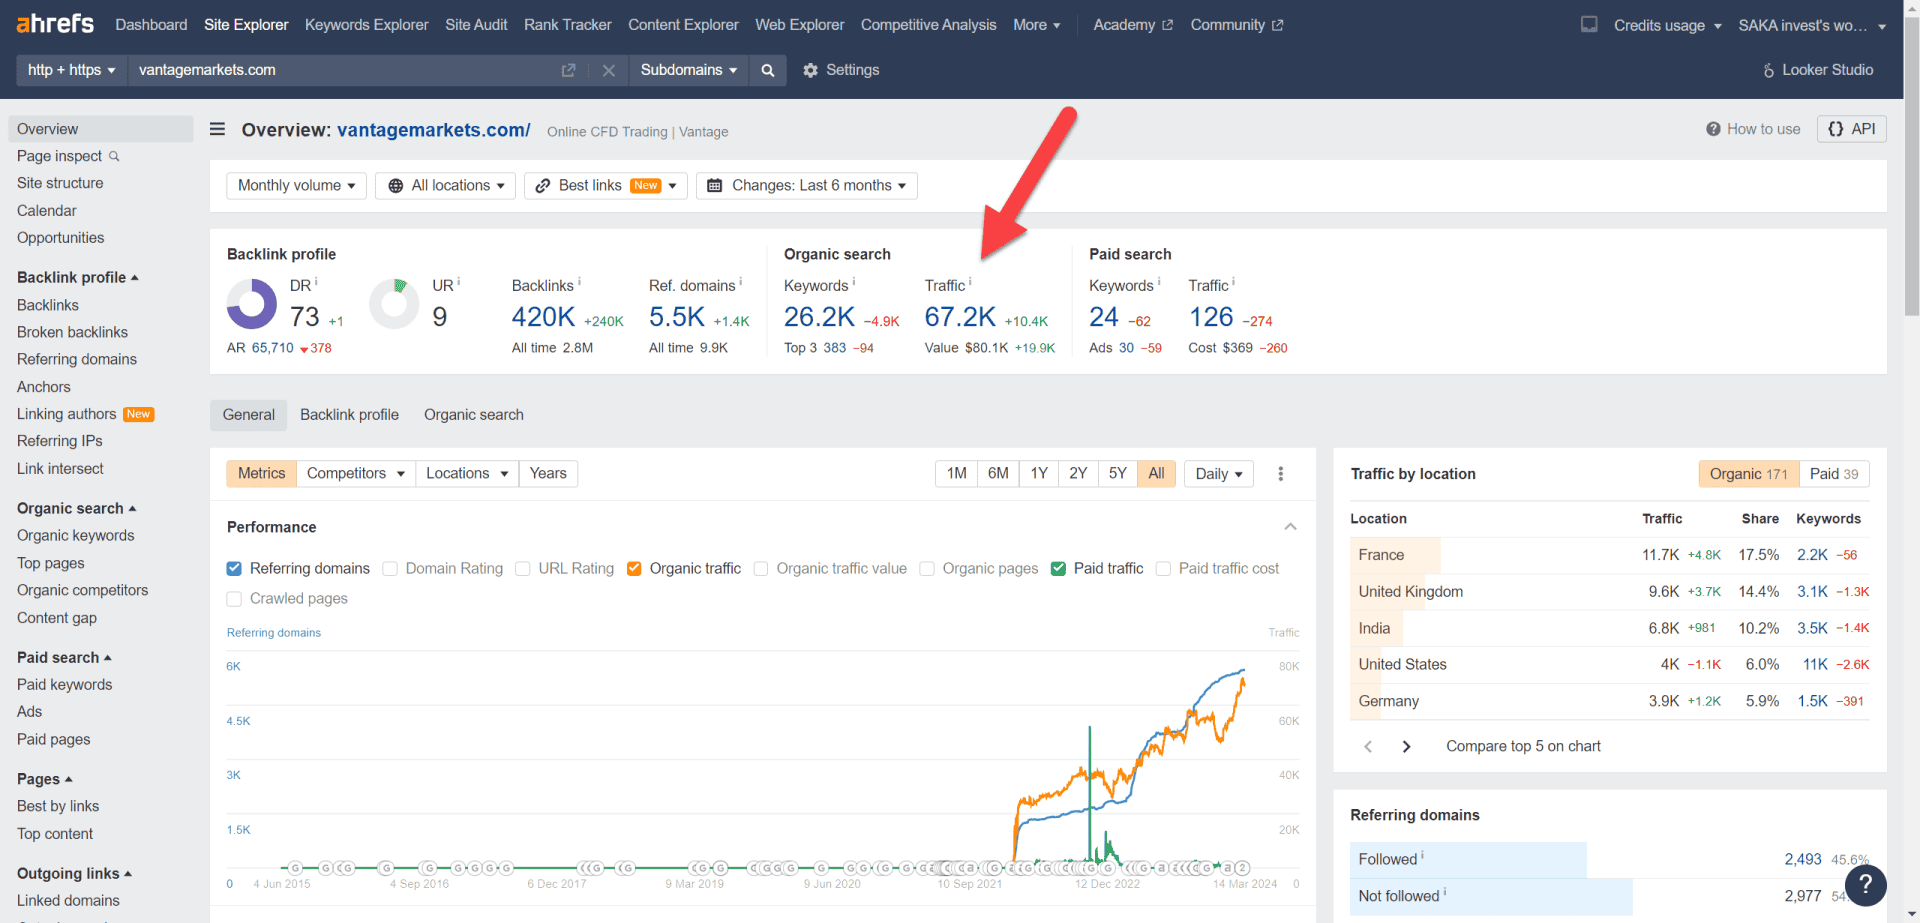Collapse the Performance section chevron
The width and height of the screenshot is (1920, 923).
1290,527
